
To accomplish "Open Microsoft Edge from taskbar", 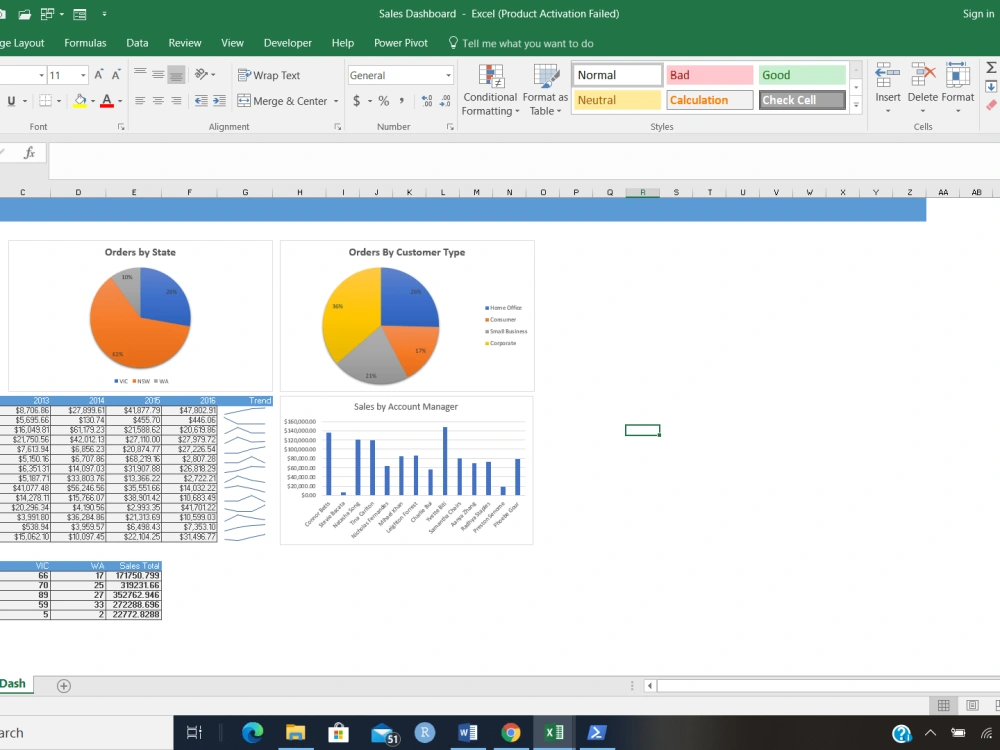I will (253, 732).
